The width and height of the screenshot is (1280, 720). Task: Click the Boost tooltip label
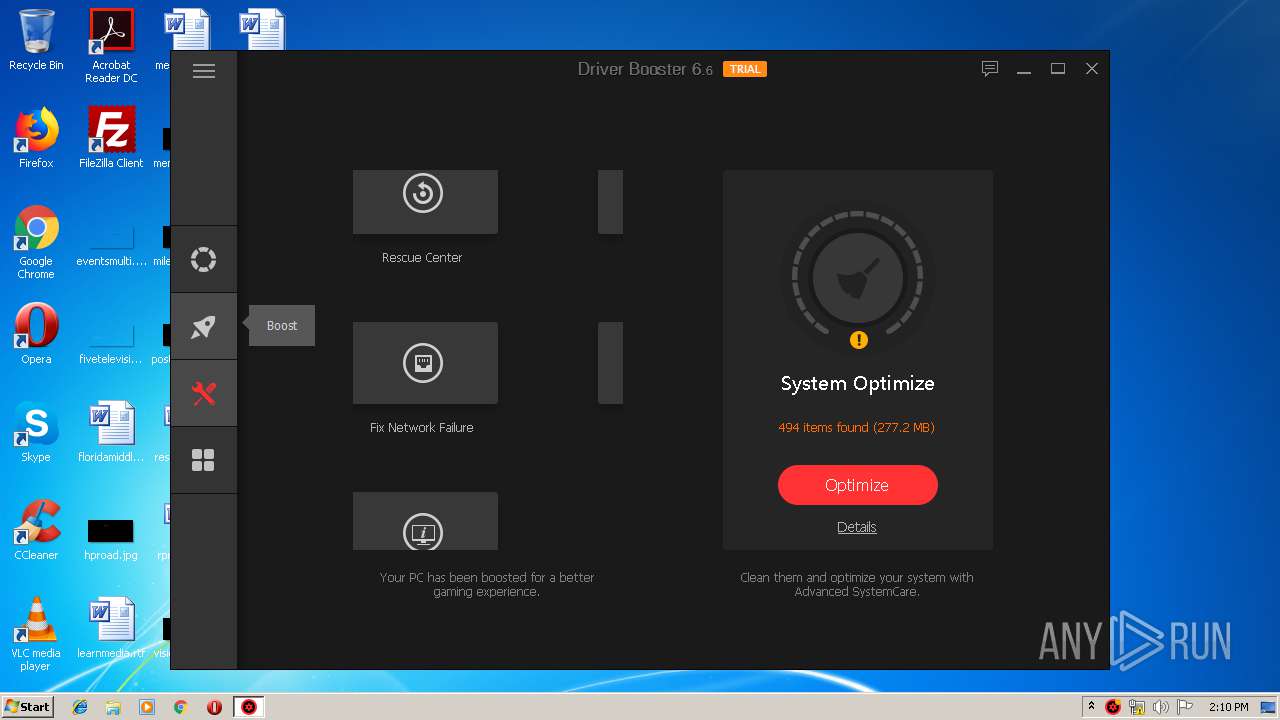pyautogui.click(x=282, y=325)
